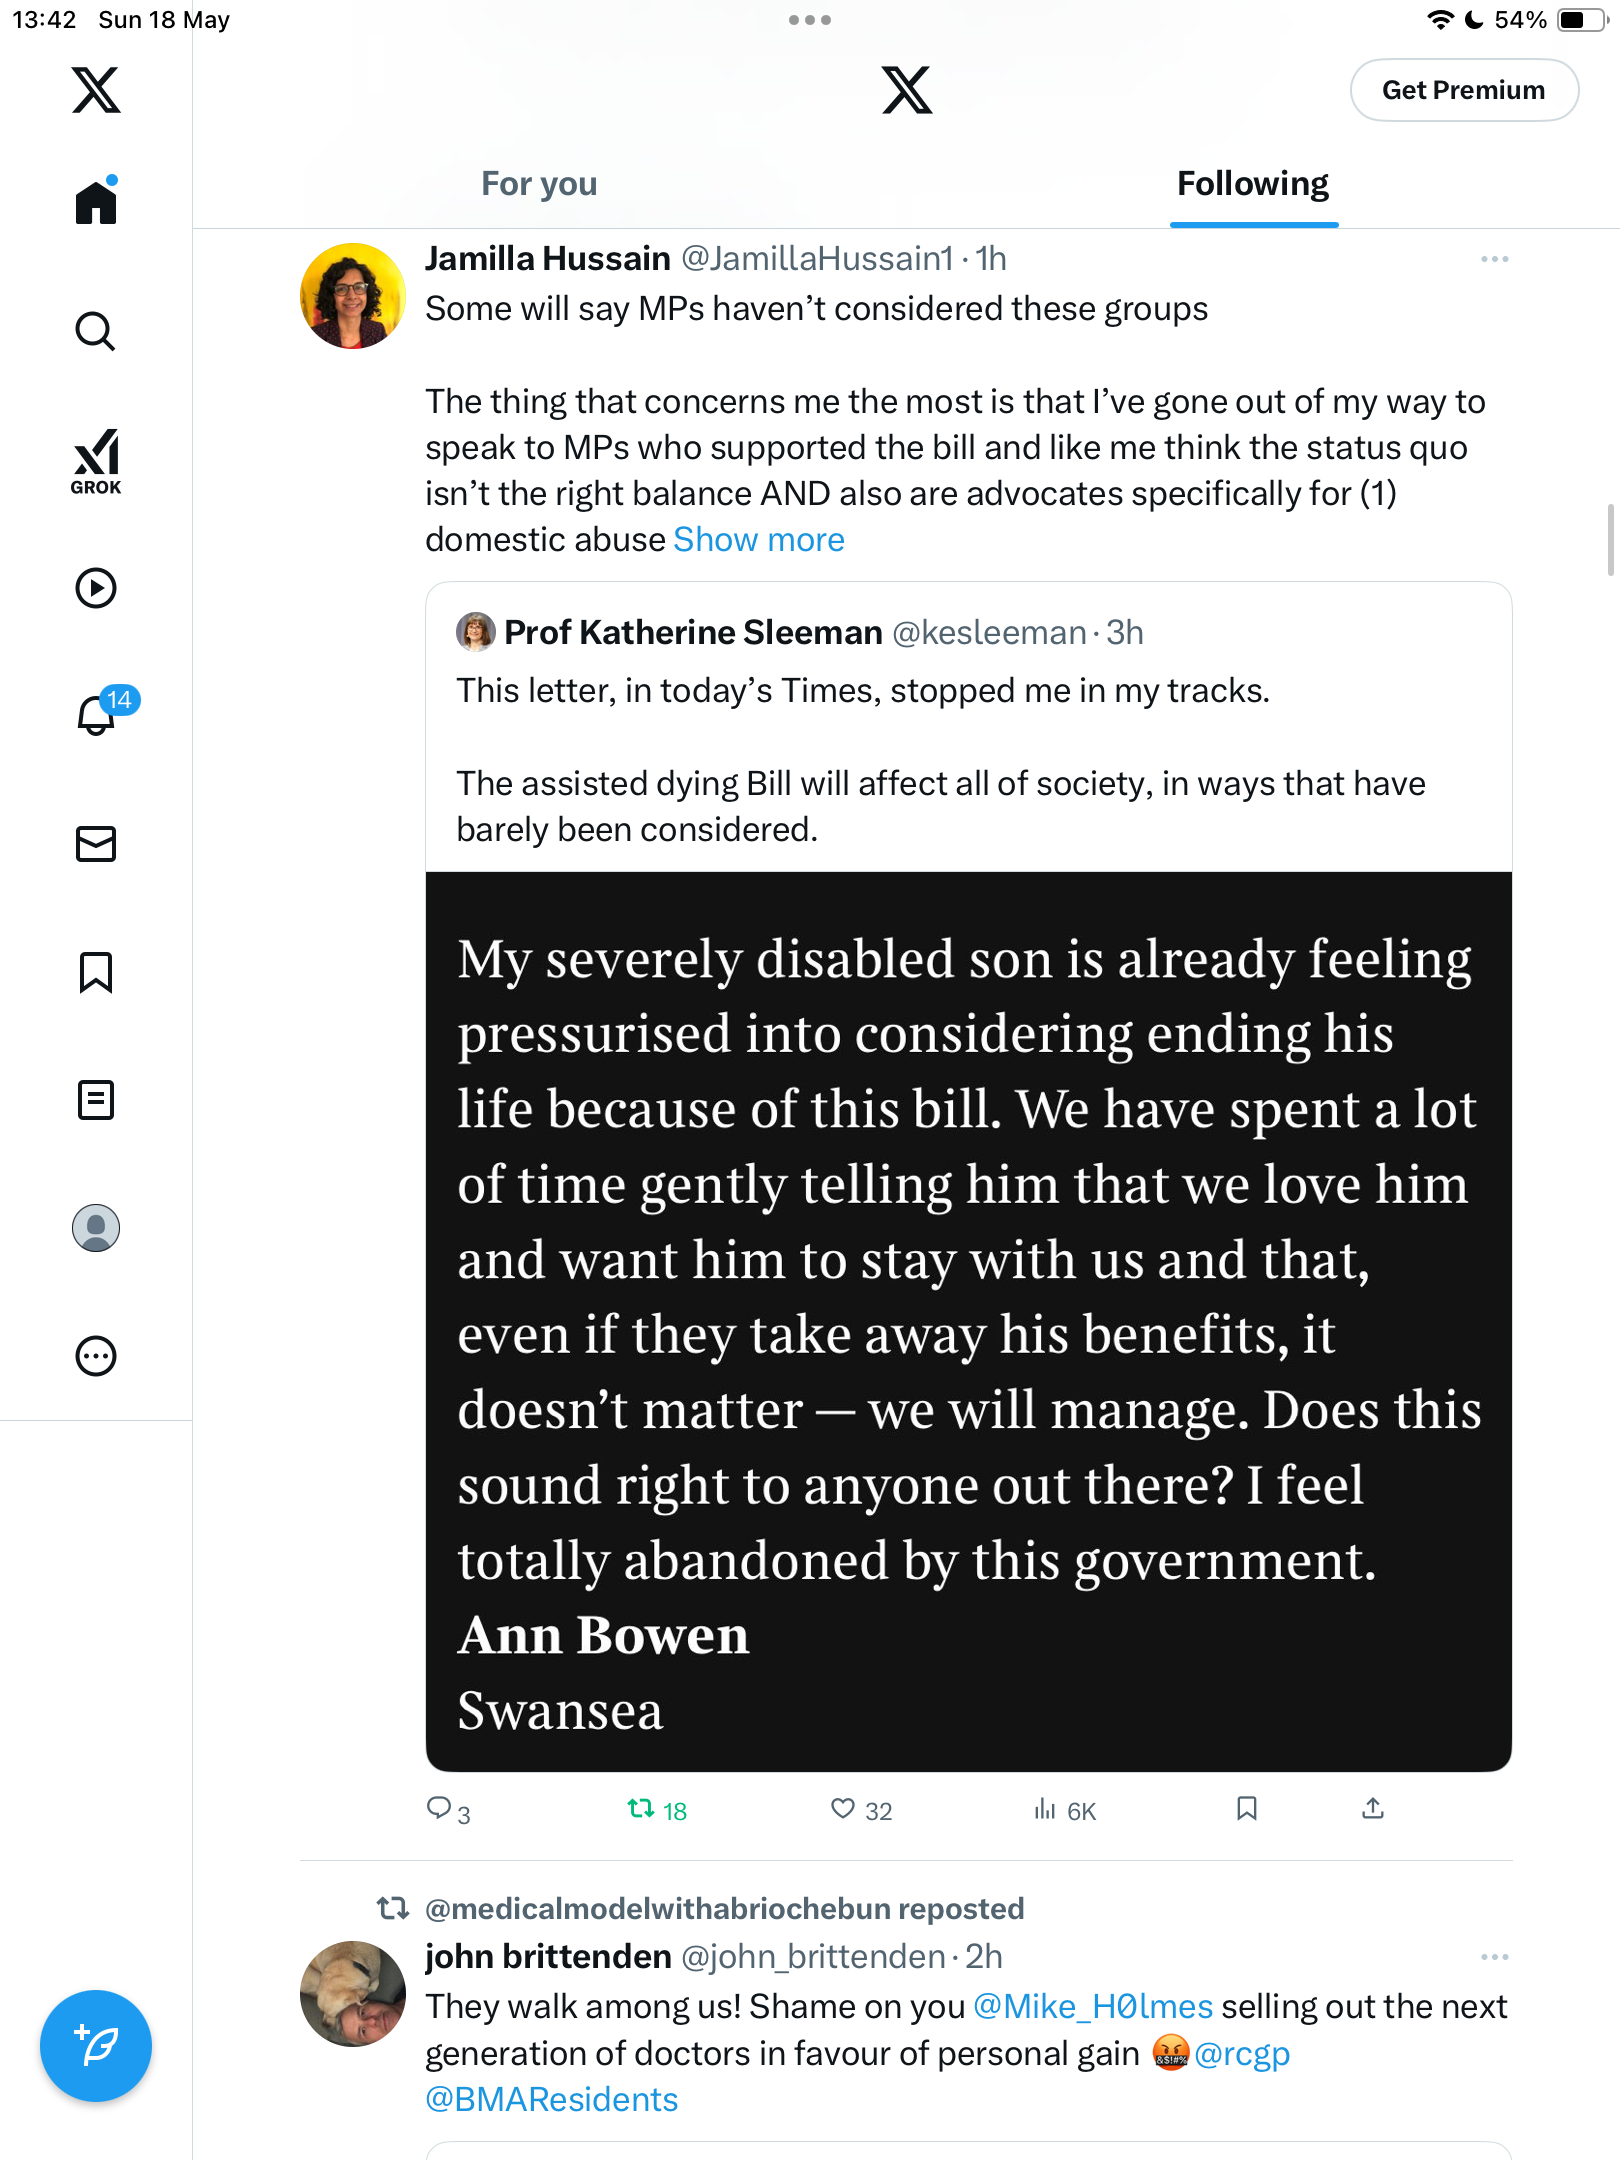
Task: Open more options on Jamilla Hussain's post
Action: [1495, 259]
